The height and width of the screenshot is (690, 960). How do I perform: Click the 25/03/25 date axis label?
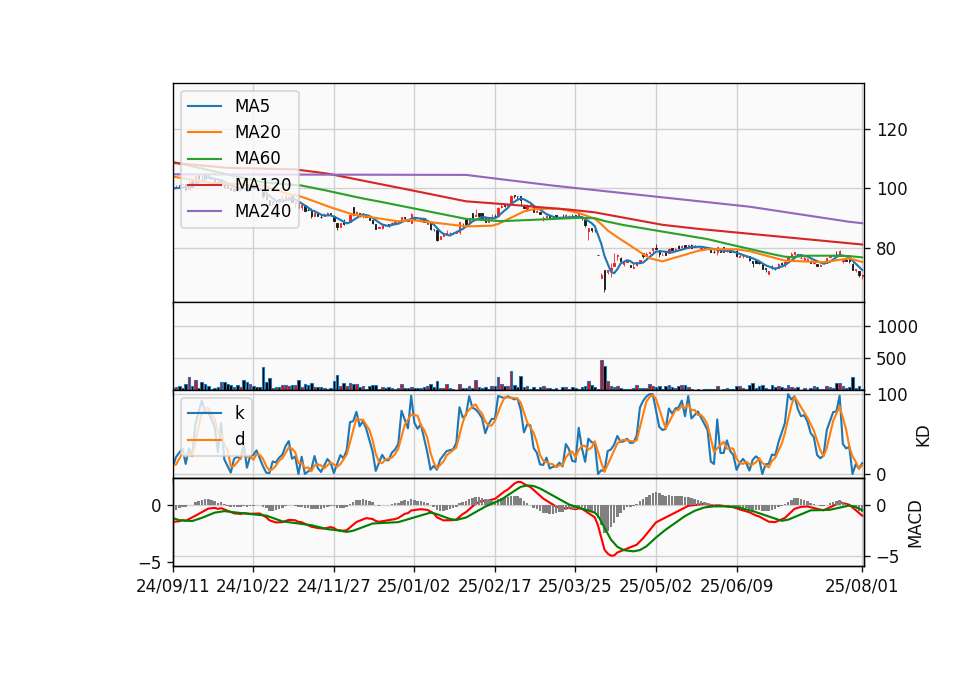tap(575, 586)
